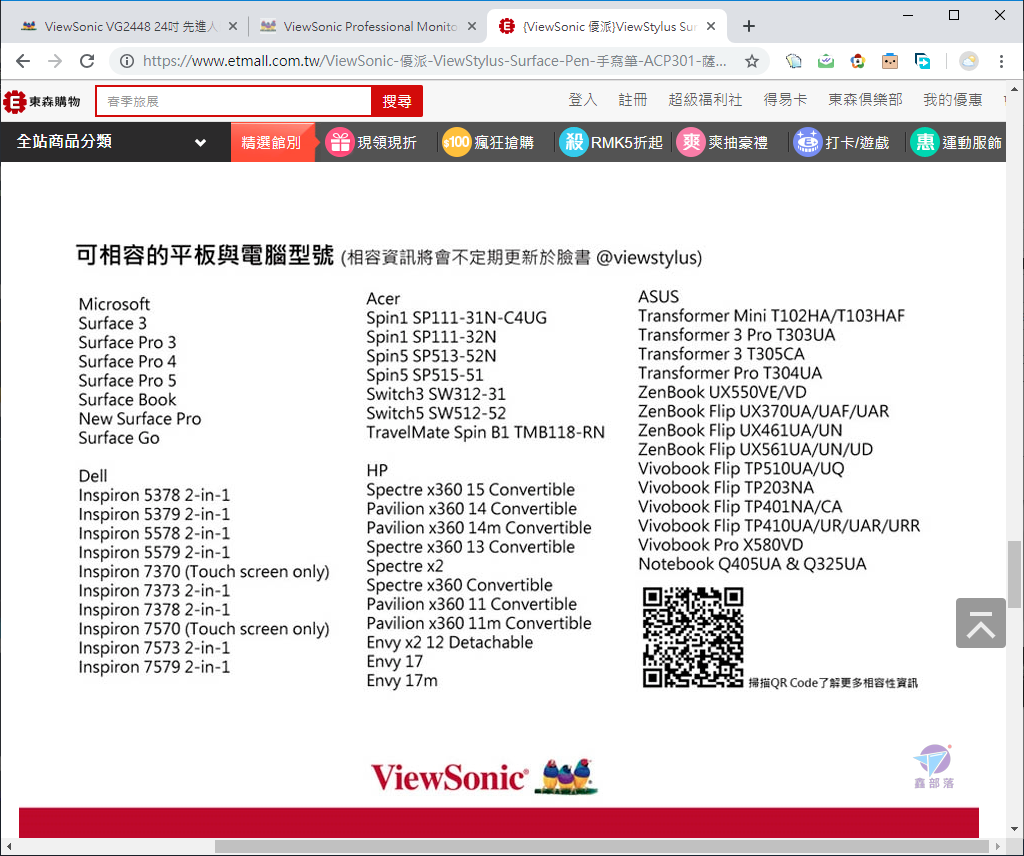The width and height of the screenshot is (1024, 856).
Task: View site information icon in address bar
Action: tap(127, 61)
